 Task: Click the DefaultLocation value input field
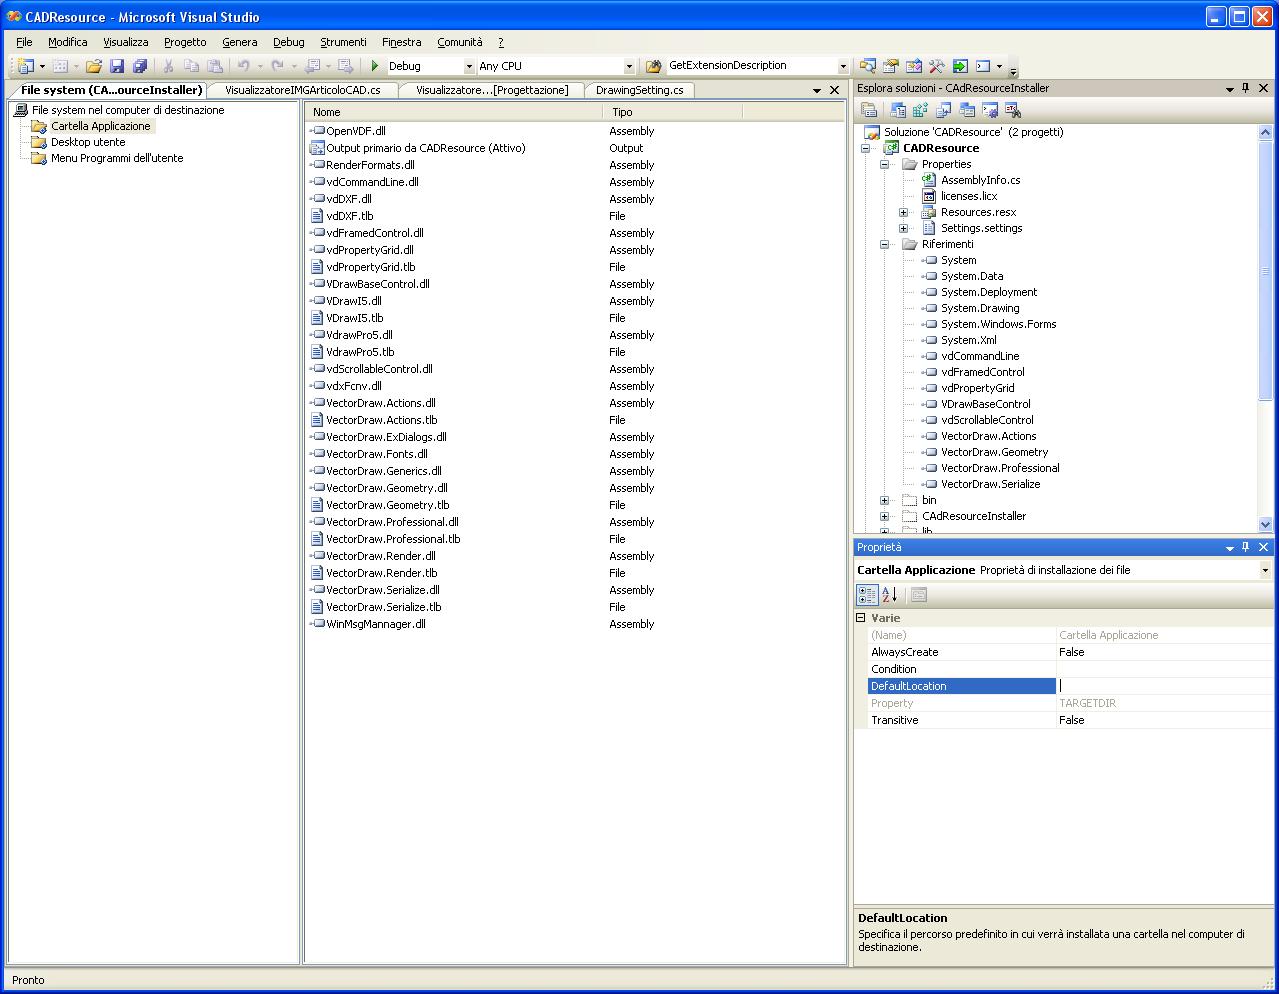1164,686
